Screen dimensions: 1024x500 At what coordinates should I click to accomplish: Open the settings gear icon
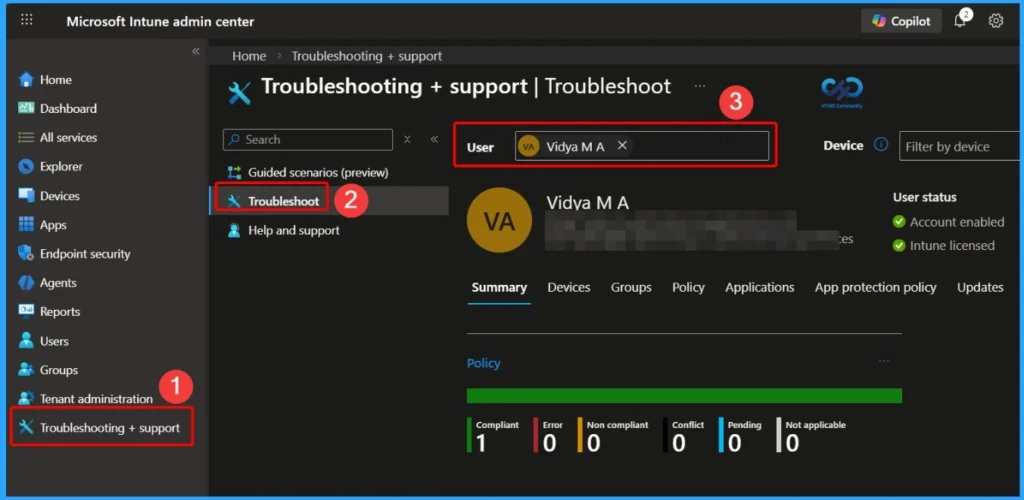point(995,21)
